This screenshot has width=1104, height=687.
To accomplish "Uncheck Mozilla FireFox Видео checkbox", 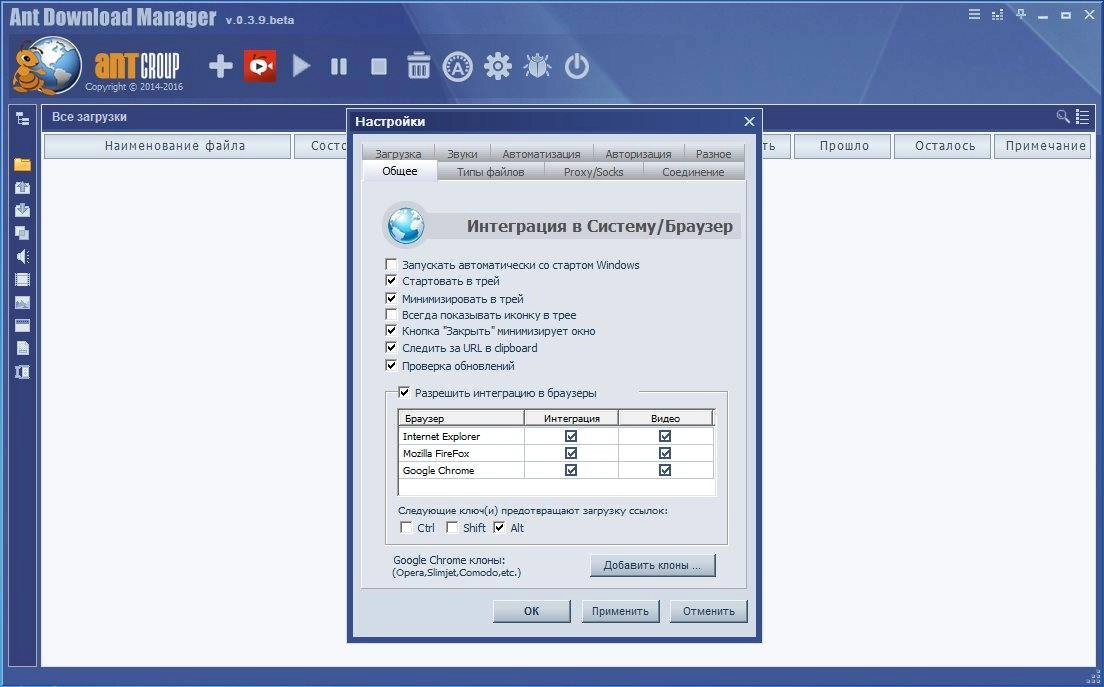I will point(665,453).
